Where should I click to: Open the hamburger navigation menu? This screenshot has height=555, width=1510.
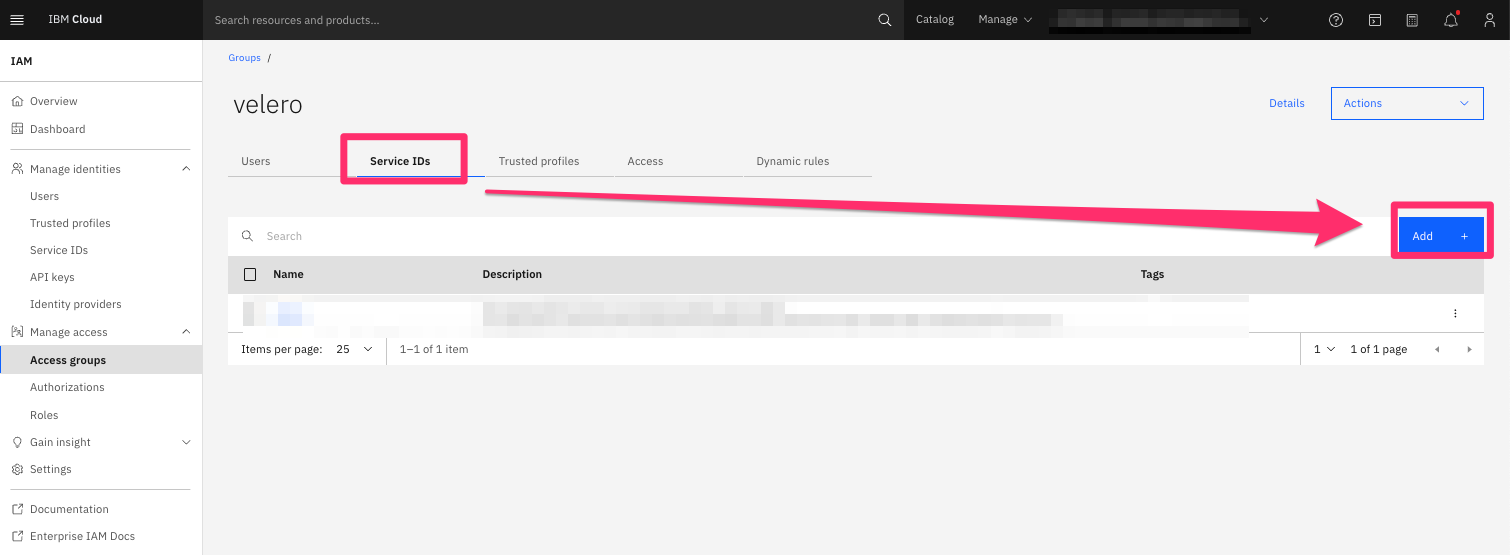pyautogui.click(x=17, y=20)
